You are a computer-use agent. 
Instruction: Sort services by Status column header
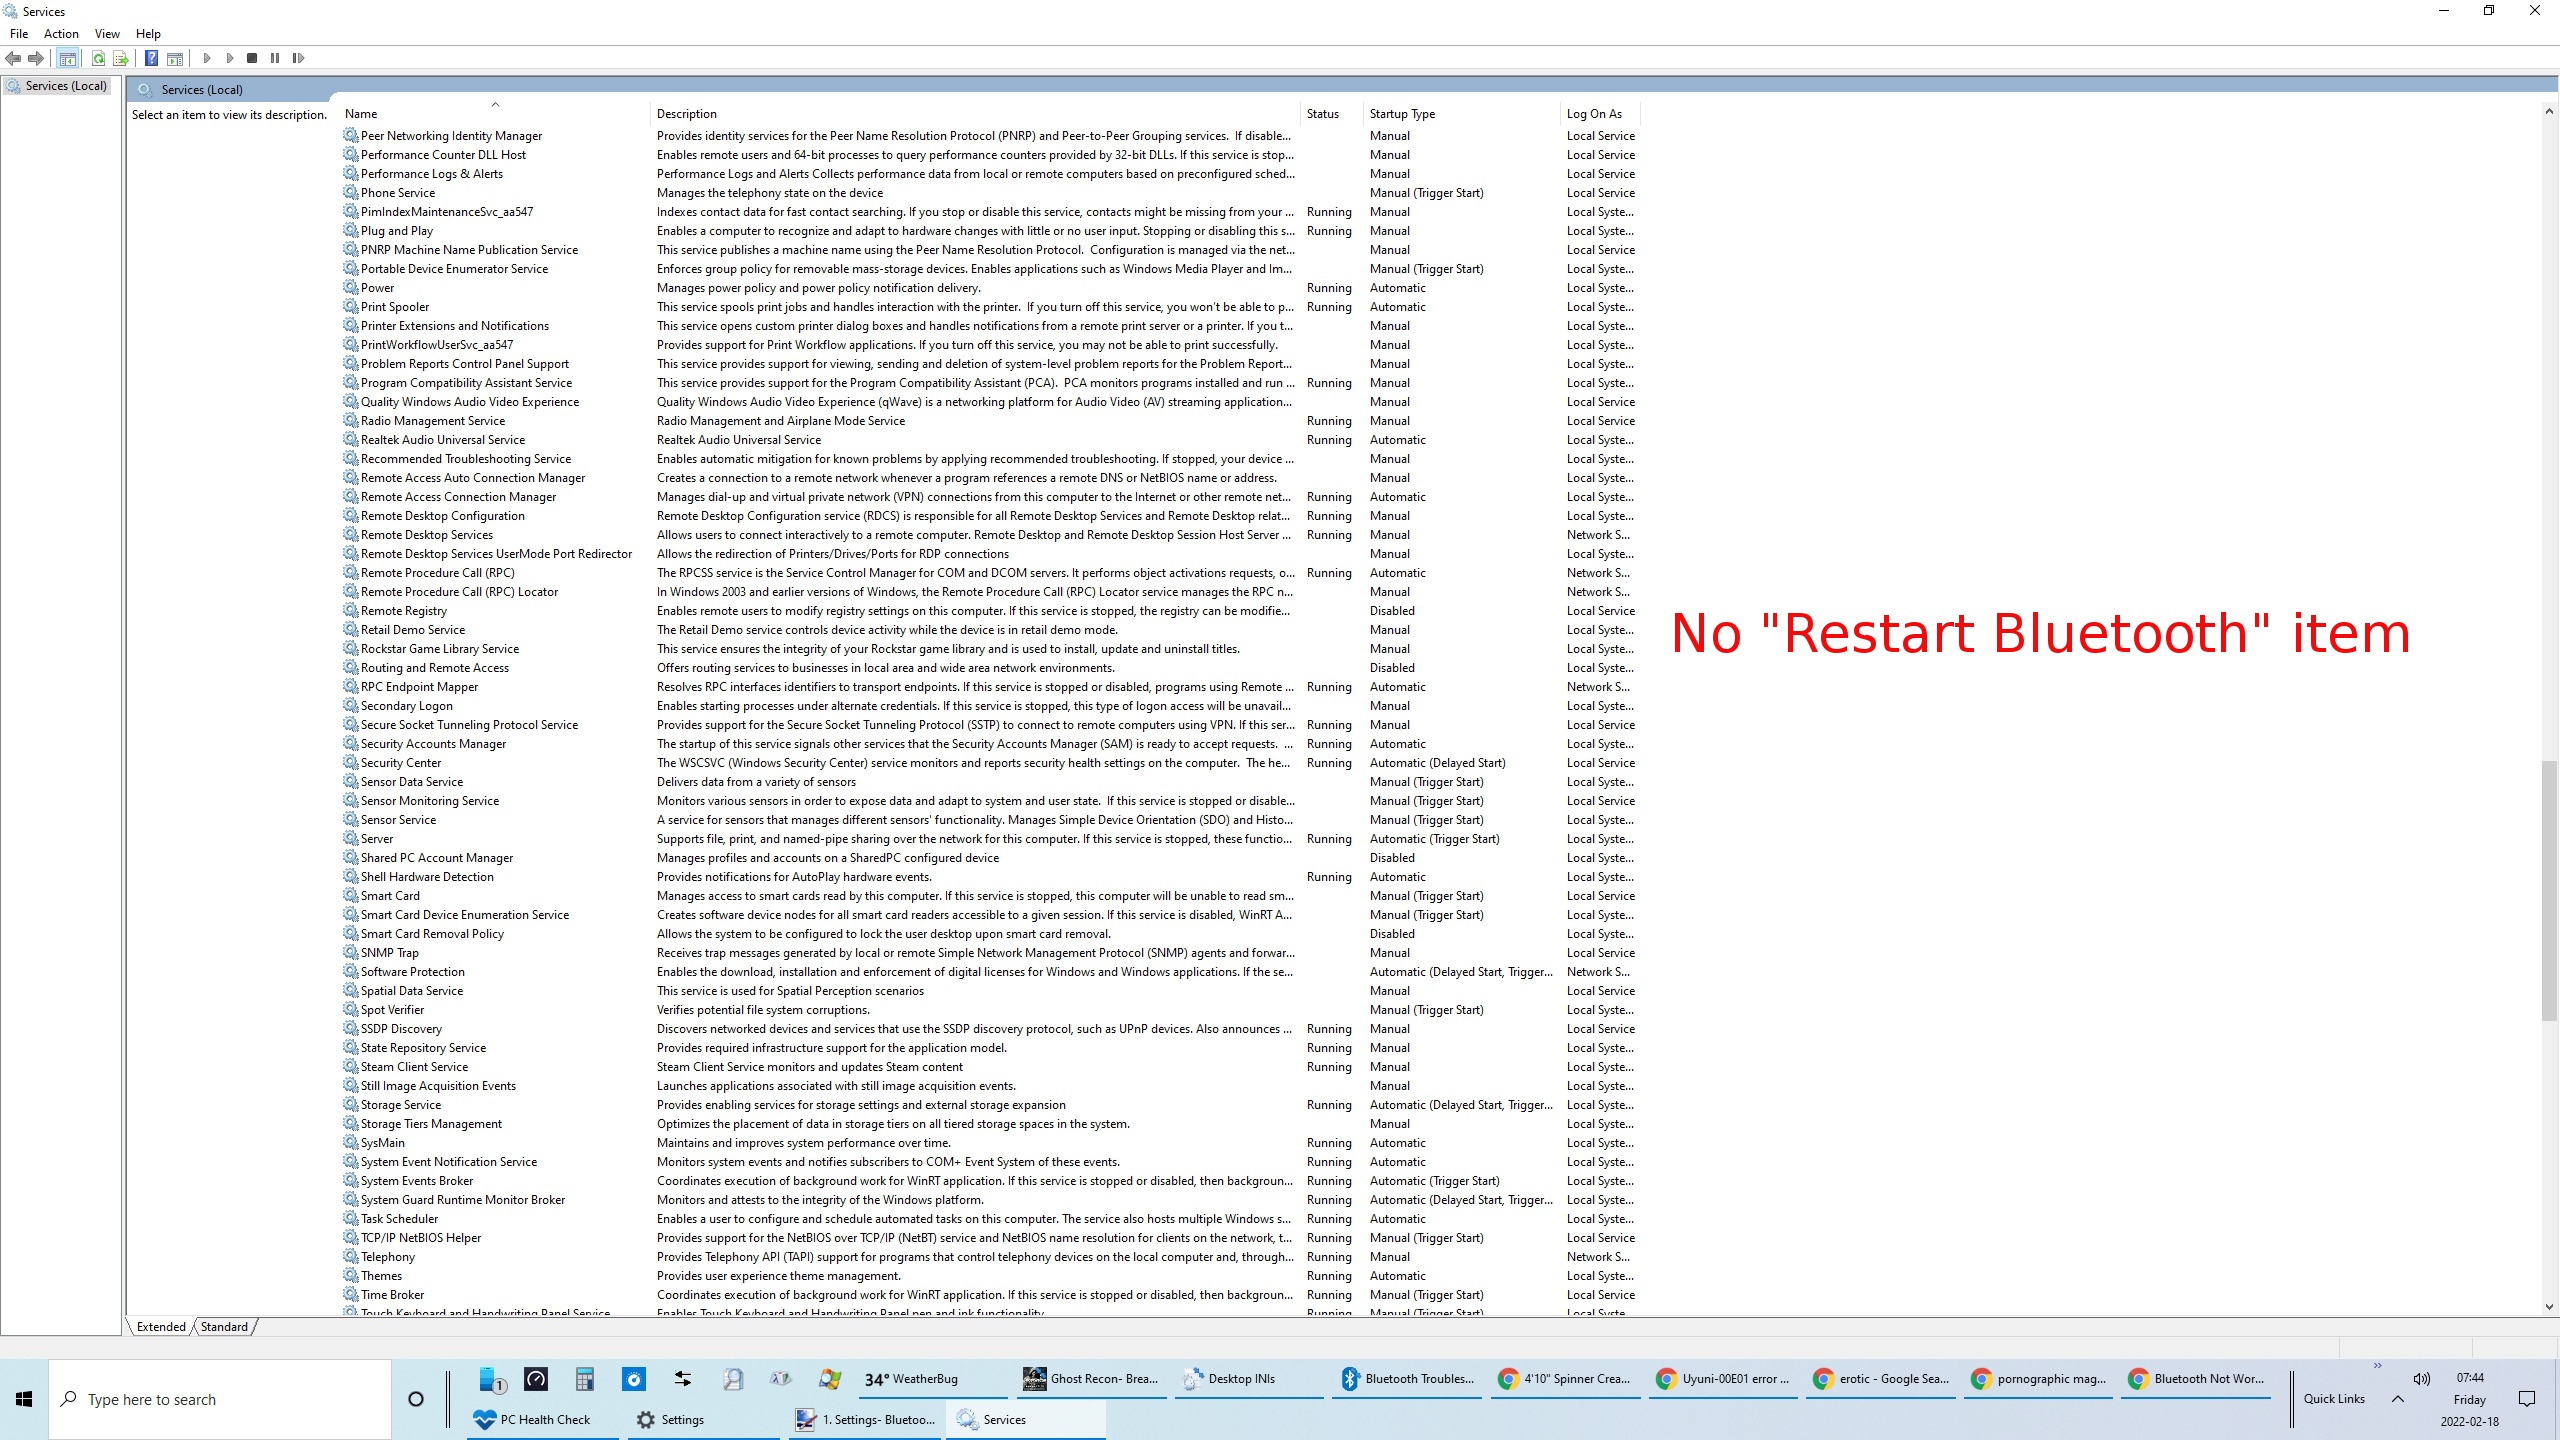[1322, 114]
